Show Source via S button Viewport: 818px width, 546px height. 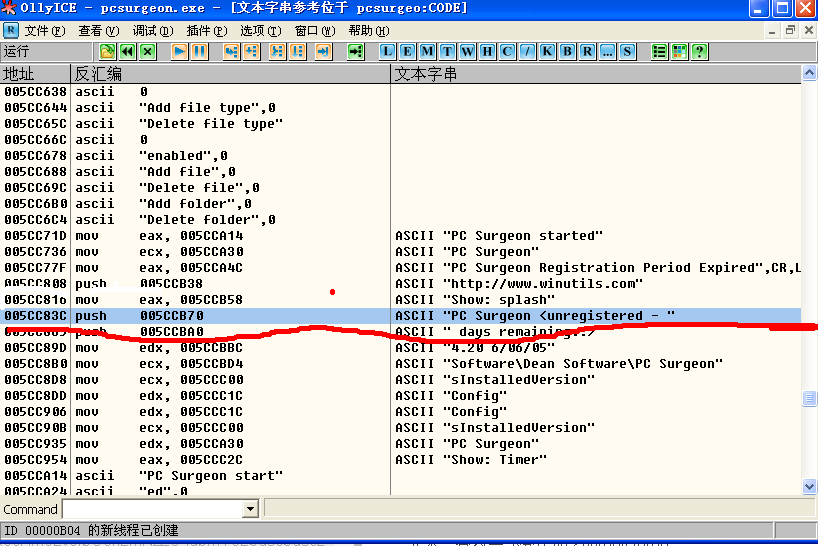point(627,52)
